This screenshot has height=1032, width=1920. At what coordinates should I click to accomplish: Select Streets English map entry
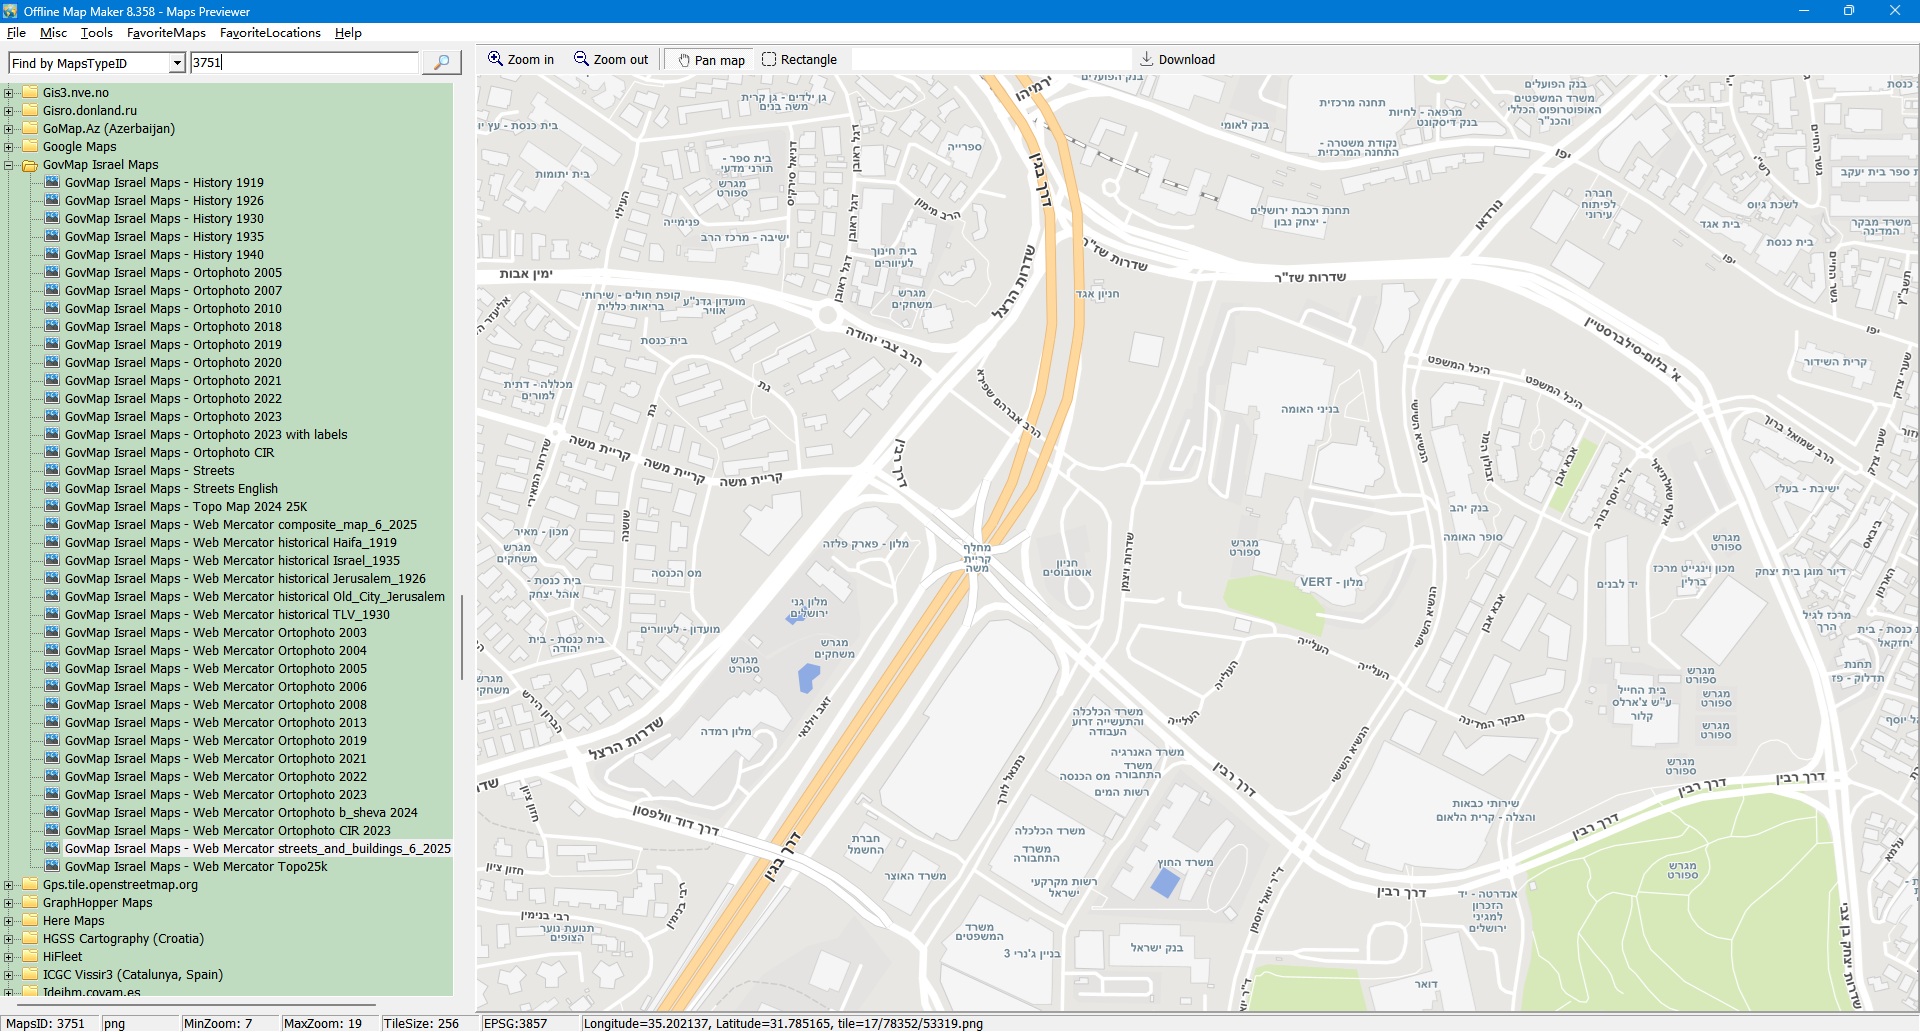pyautogui.click(x=171, y=489)
